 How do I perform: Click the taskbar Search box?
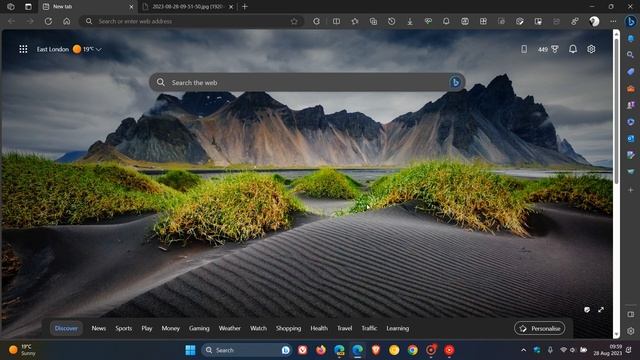click(247, 350)
